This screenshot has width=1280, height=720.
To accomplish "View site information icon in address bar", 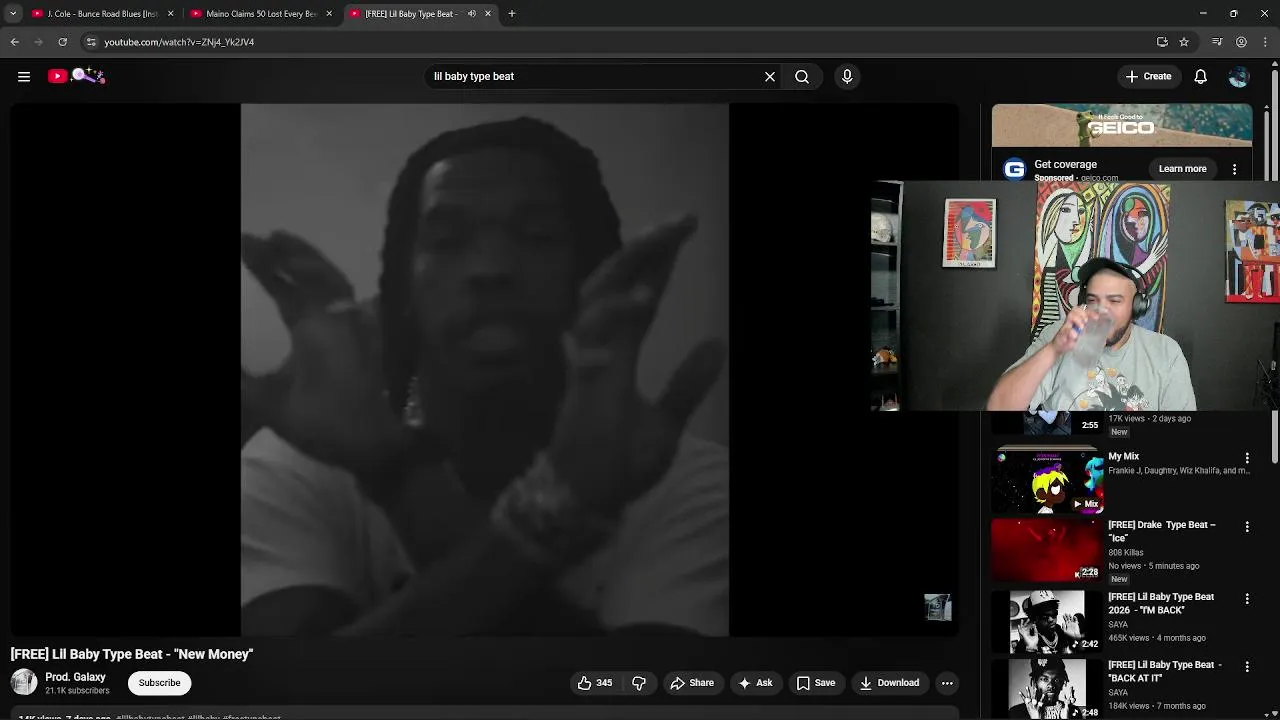I will 91,42.
